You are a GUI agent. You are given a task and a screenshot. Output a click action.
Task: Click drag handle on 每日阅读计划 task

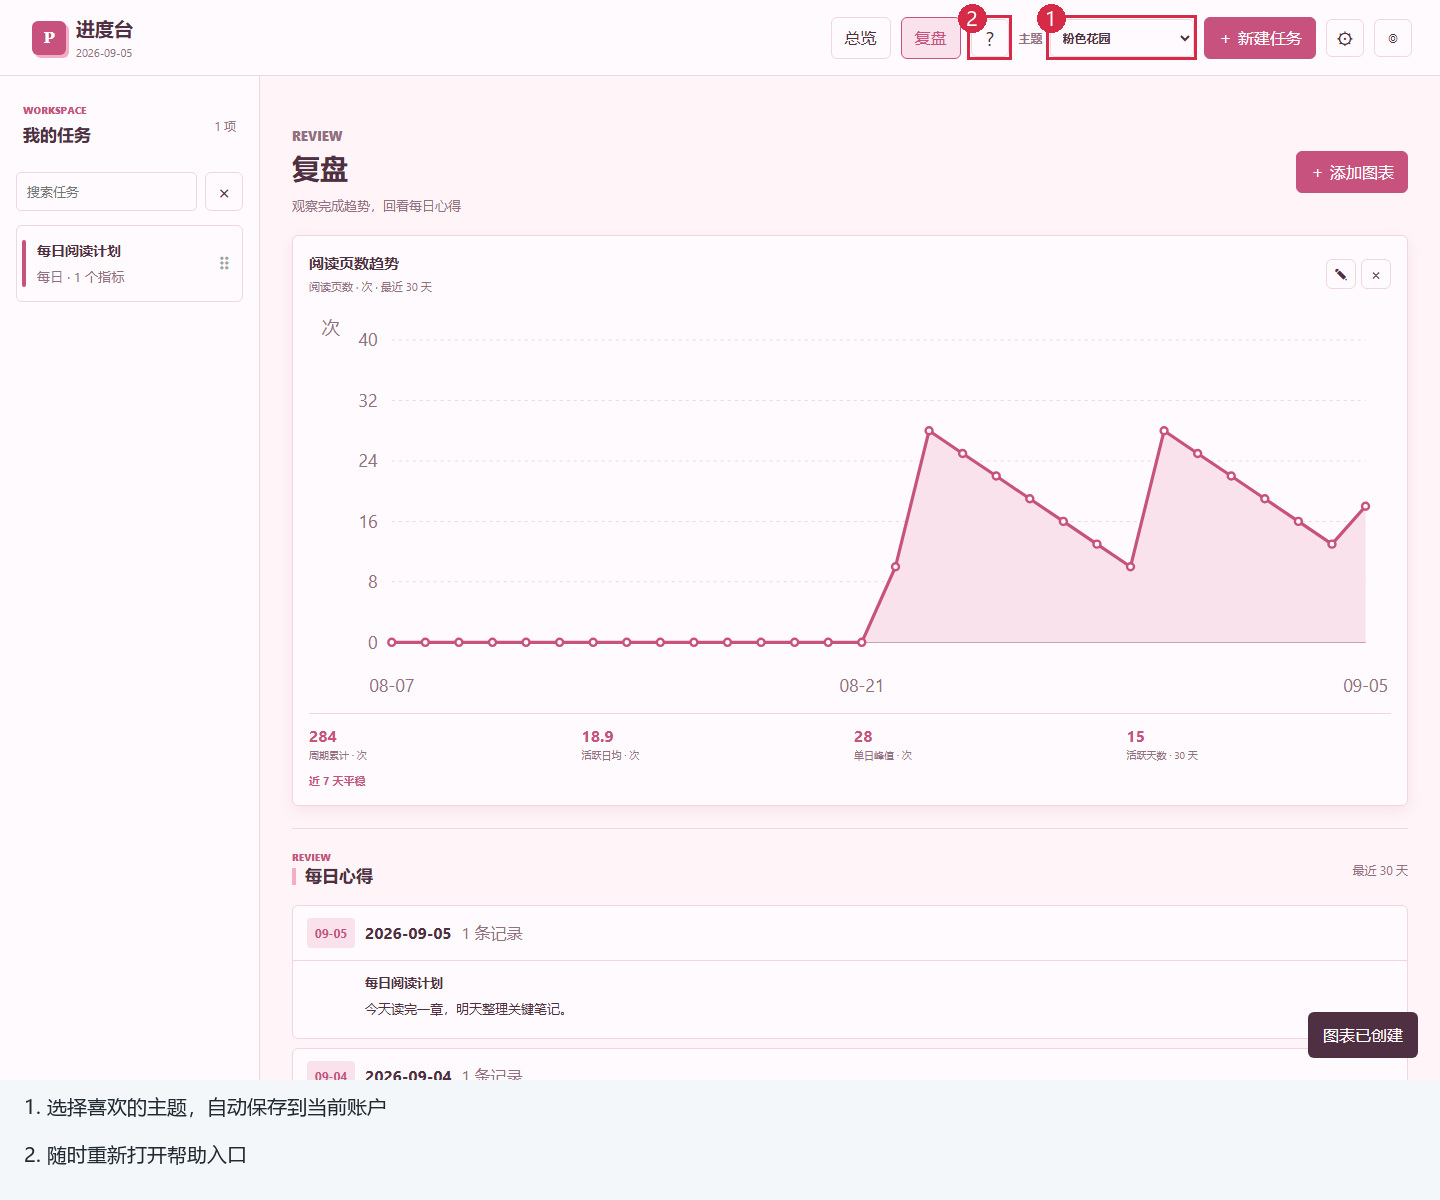[x=224, y=263]
